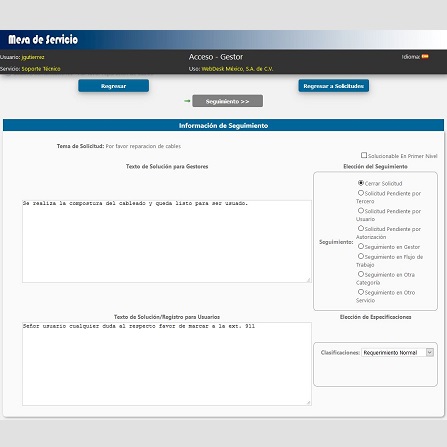Check Solucionable En Primer Nivel checkbox
Screen dimensions: 447x447
click(364, 155)
